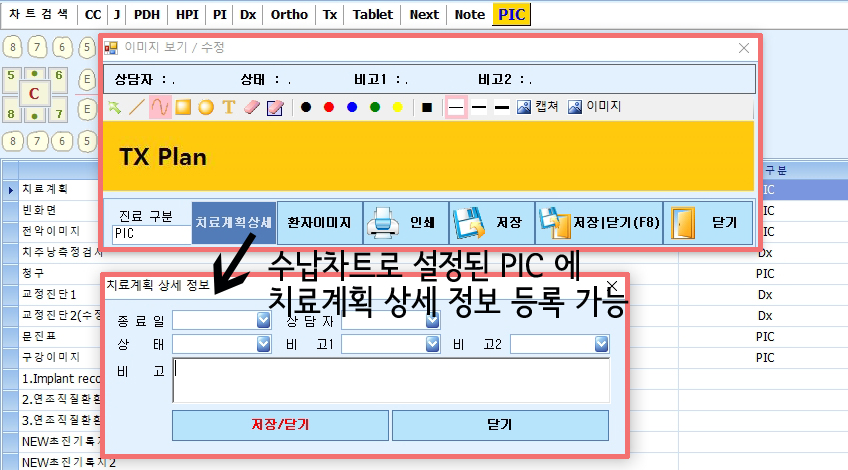The image size is (848, 470).
Task: Toggle the green quadrant 5 button
Action: 11,75
